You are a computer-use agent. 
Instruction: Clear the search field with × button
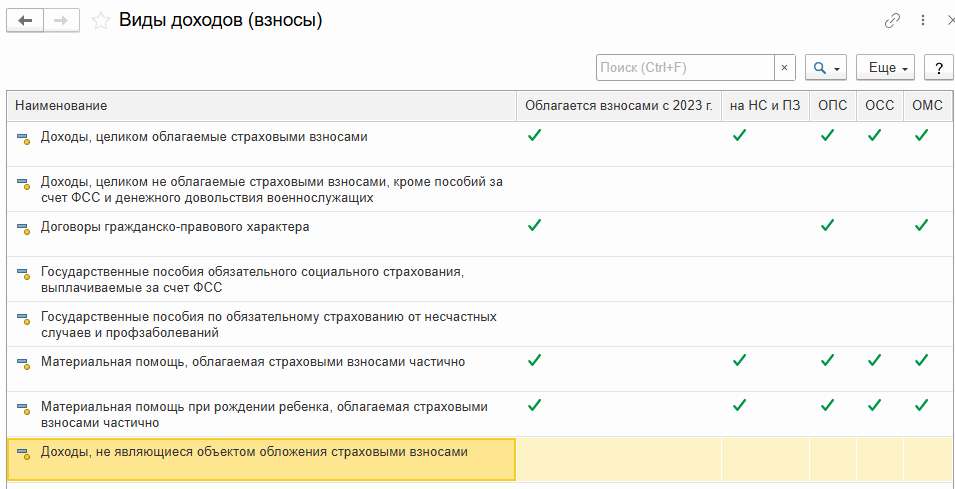[x=784, y=68]
